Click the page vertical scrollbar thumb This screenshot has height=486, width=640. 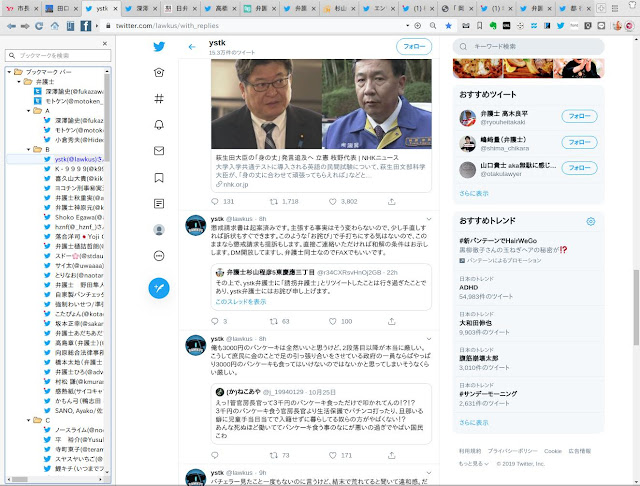[x=636, y=307]
